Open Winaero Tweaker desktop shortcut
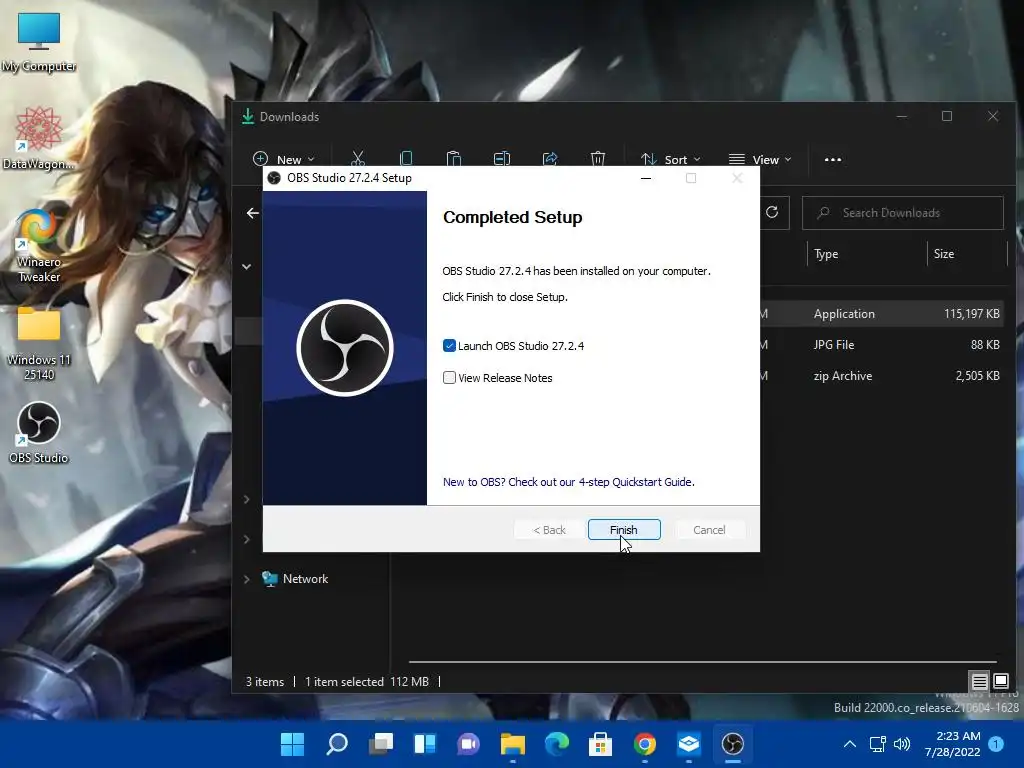This screenshot has height=768, width=1024. 39,245
